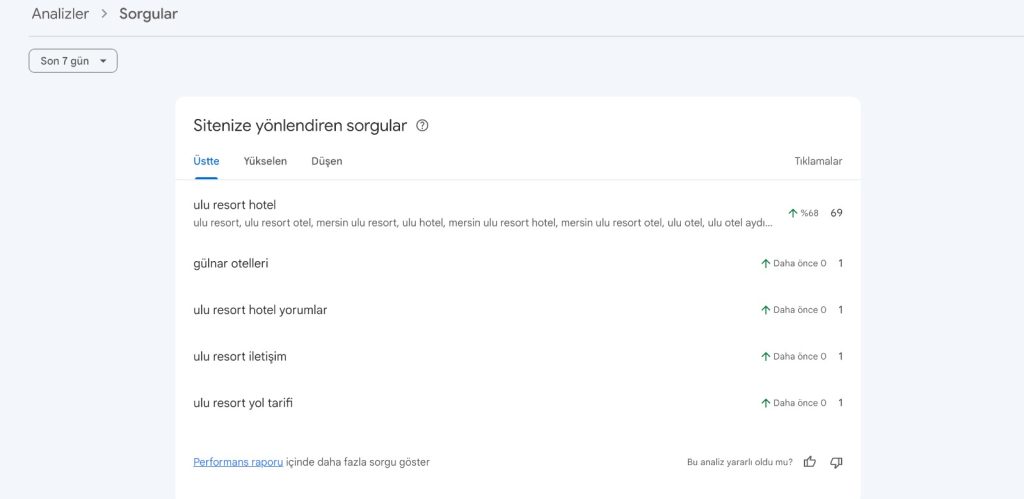Switch to the Yükselen tab
The width and height of the screenshot is (1024, 499).
[x=265, y=161]
